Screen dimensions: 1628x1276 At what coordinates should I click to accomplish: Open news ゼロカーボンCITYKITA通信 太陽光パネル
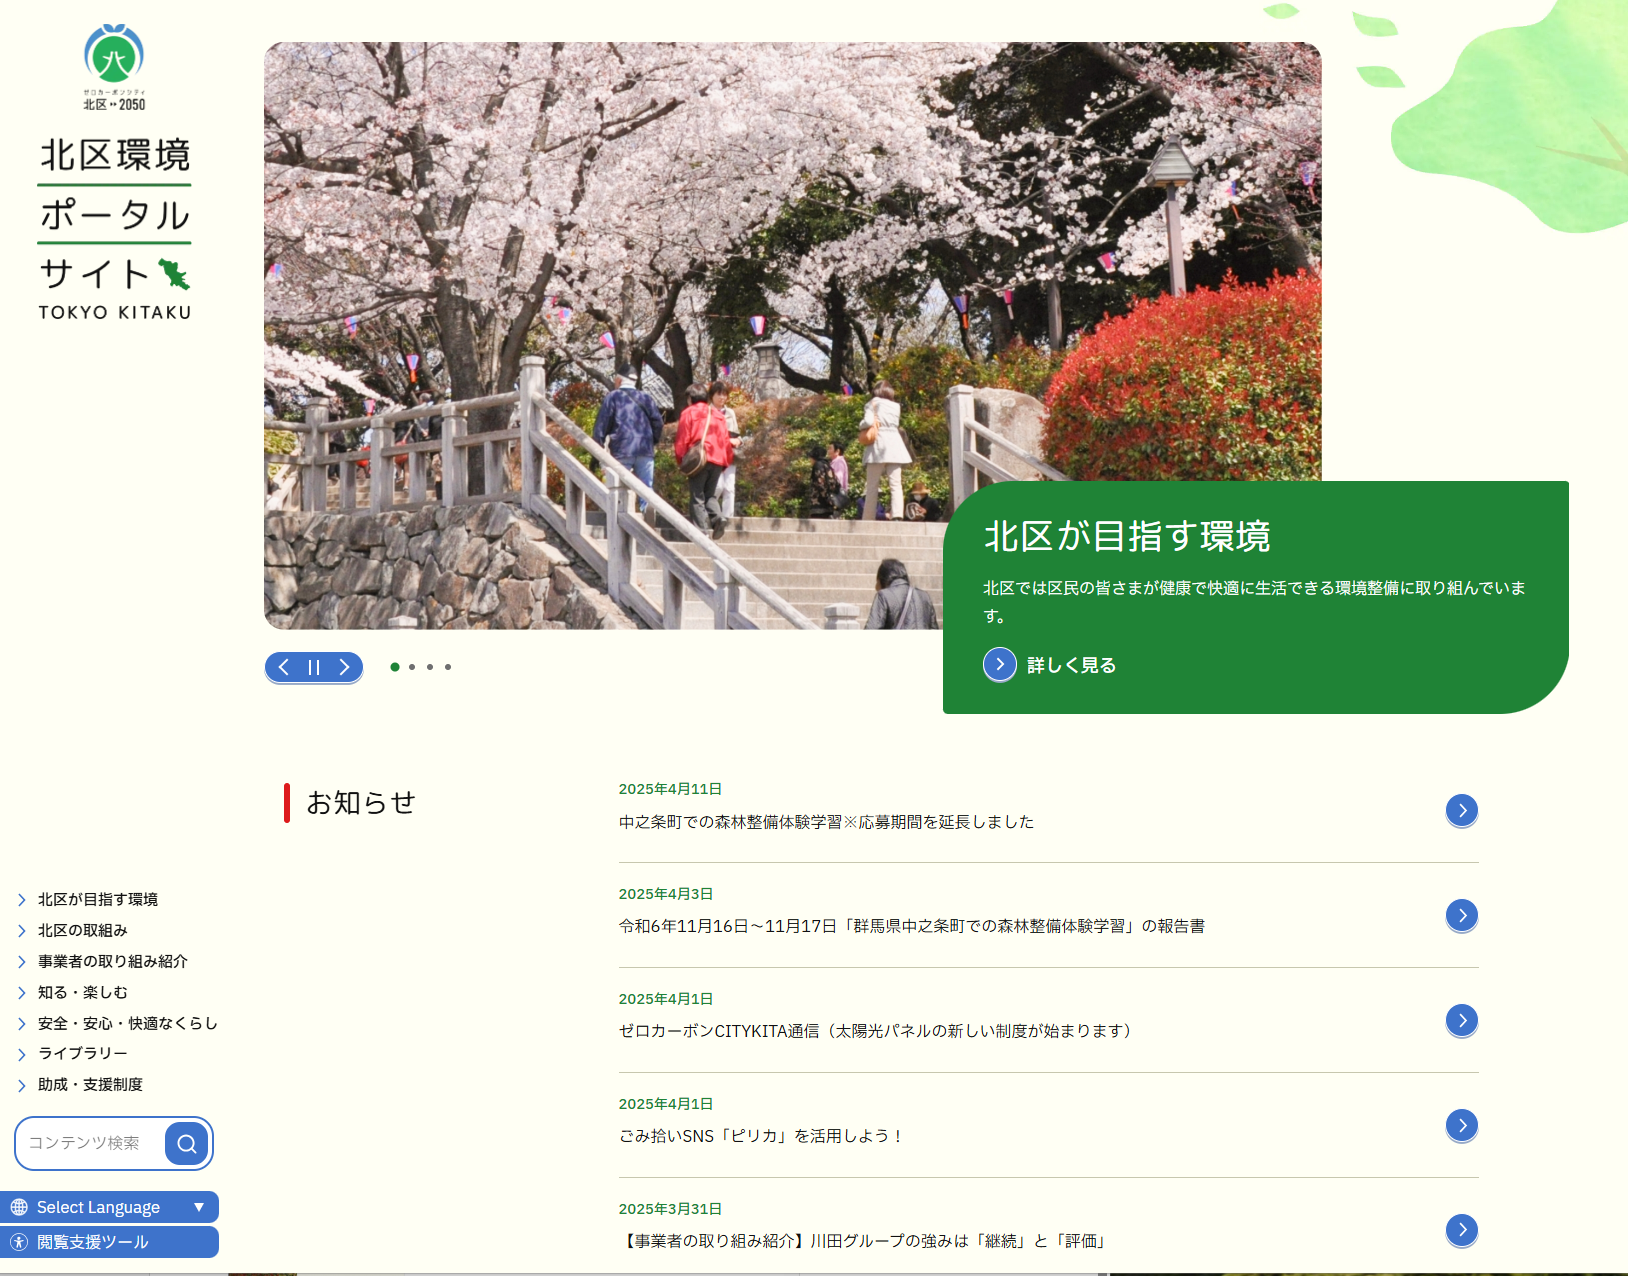tap(879, 1031)
